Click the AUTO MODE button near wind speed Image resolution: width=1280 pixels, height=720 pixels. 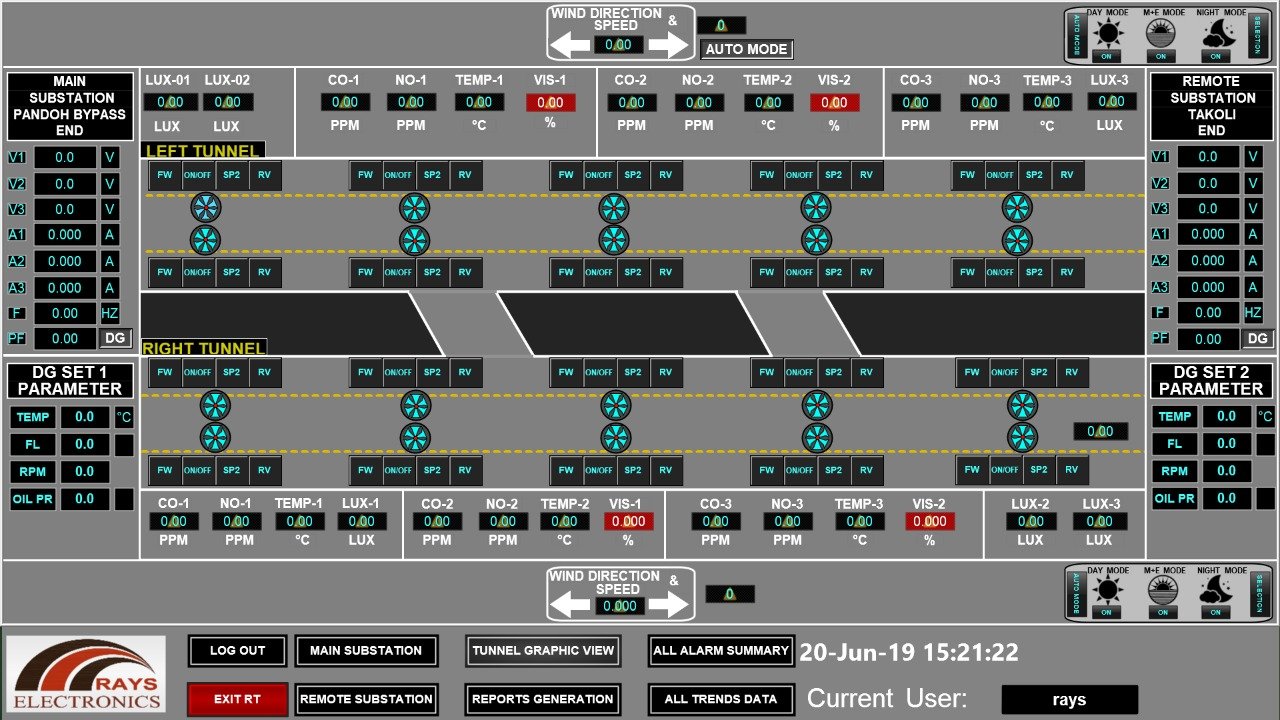[x=747, y=49]
